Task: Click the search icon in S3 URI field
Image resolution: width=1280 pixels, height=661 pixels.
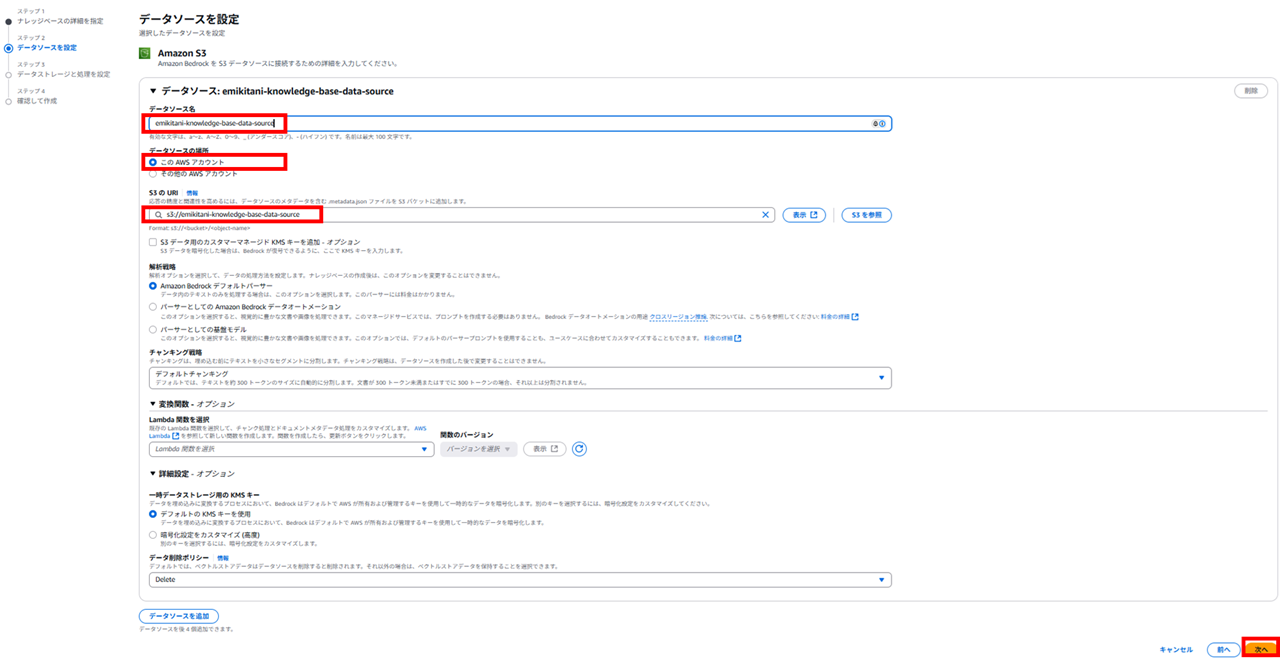Action: click(158, 215)
